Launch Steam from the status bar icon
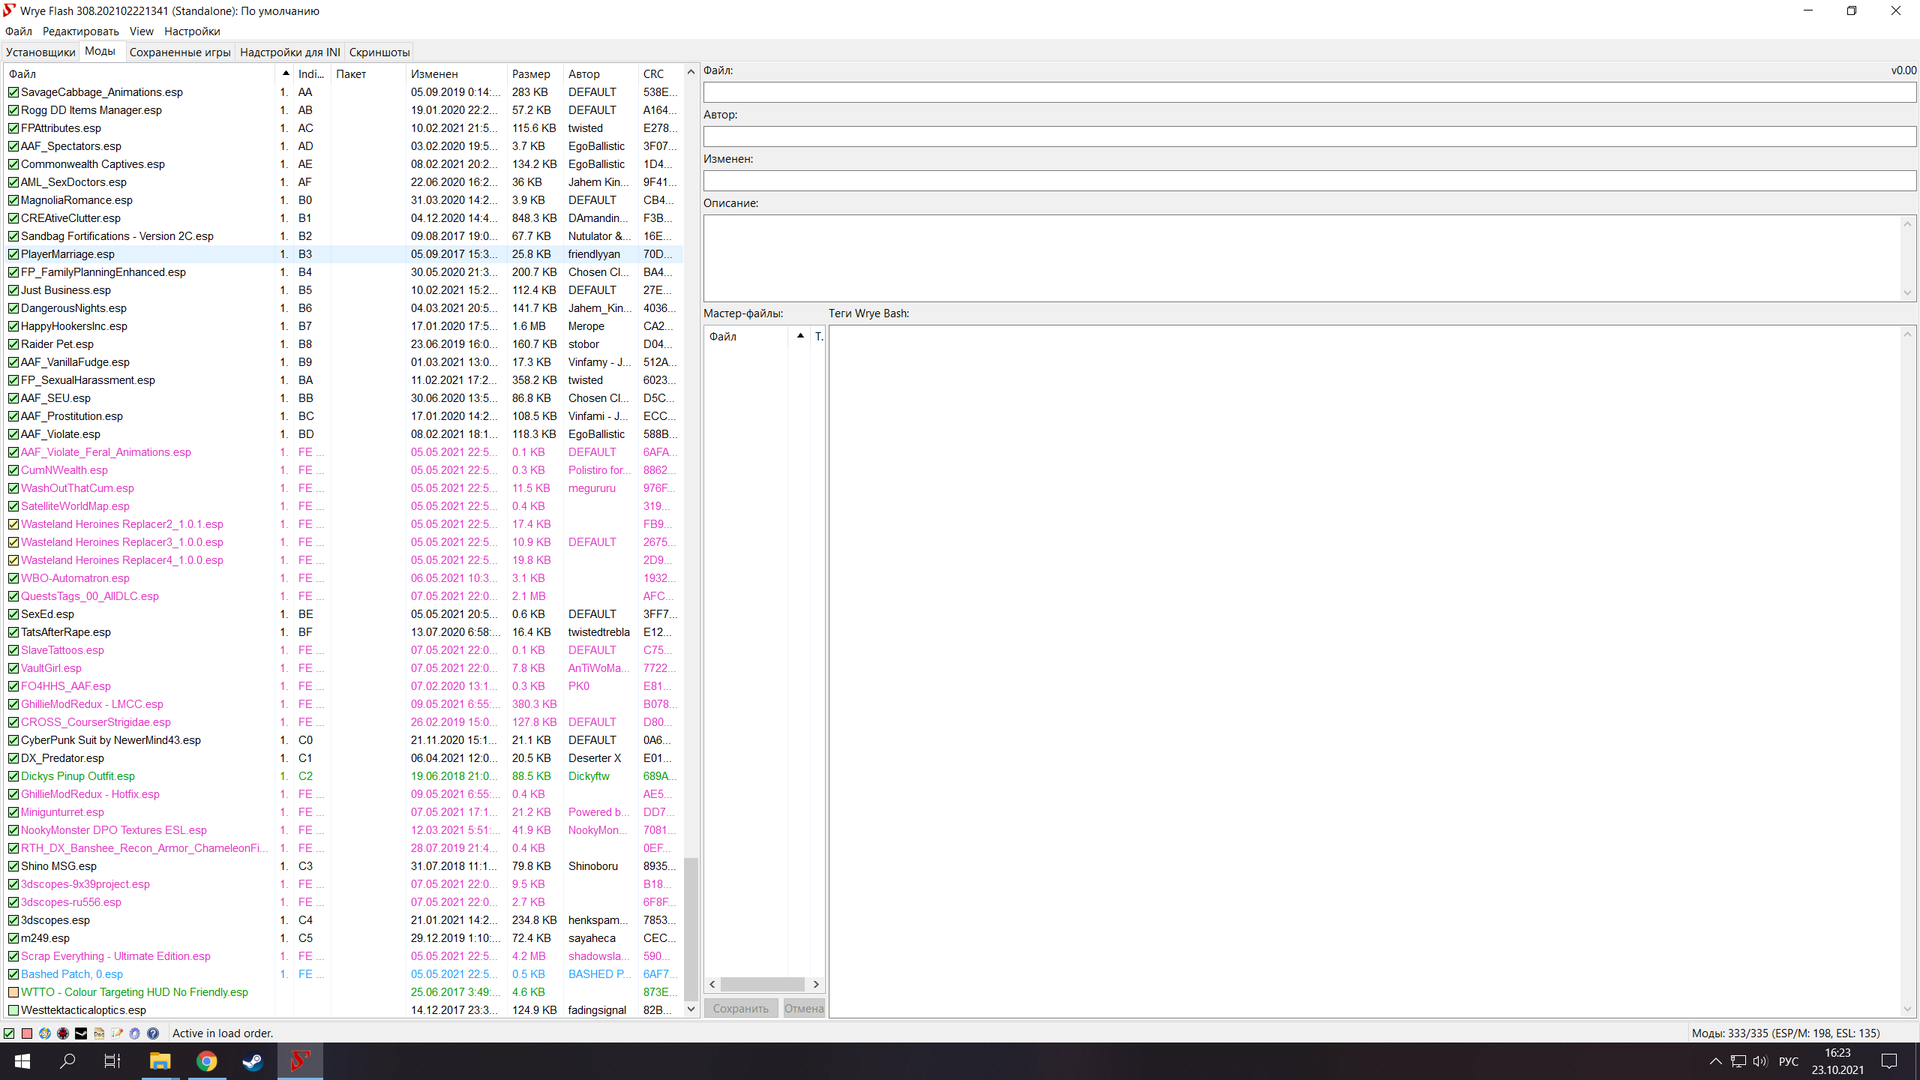1920x1080 pixels. 81,1033
